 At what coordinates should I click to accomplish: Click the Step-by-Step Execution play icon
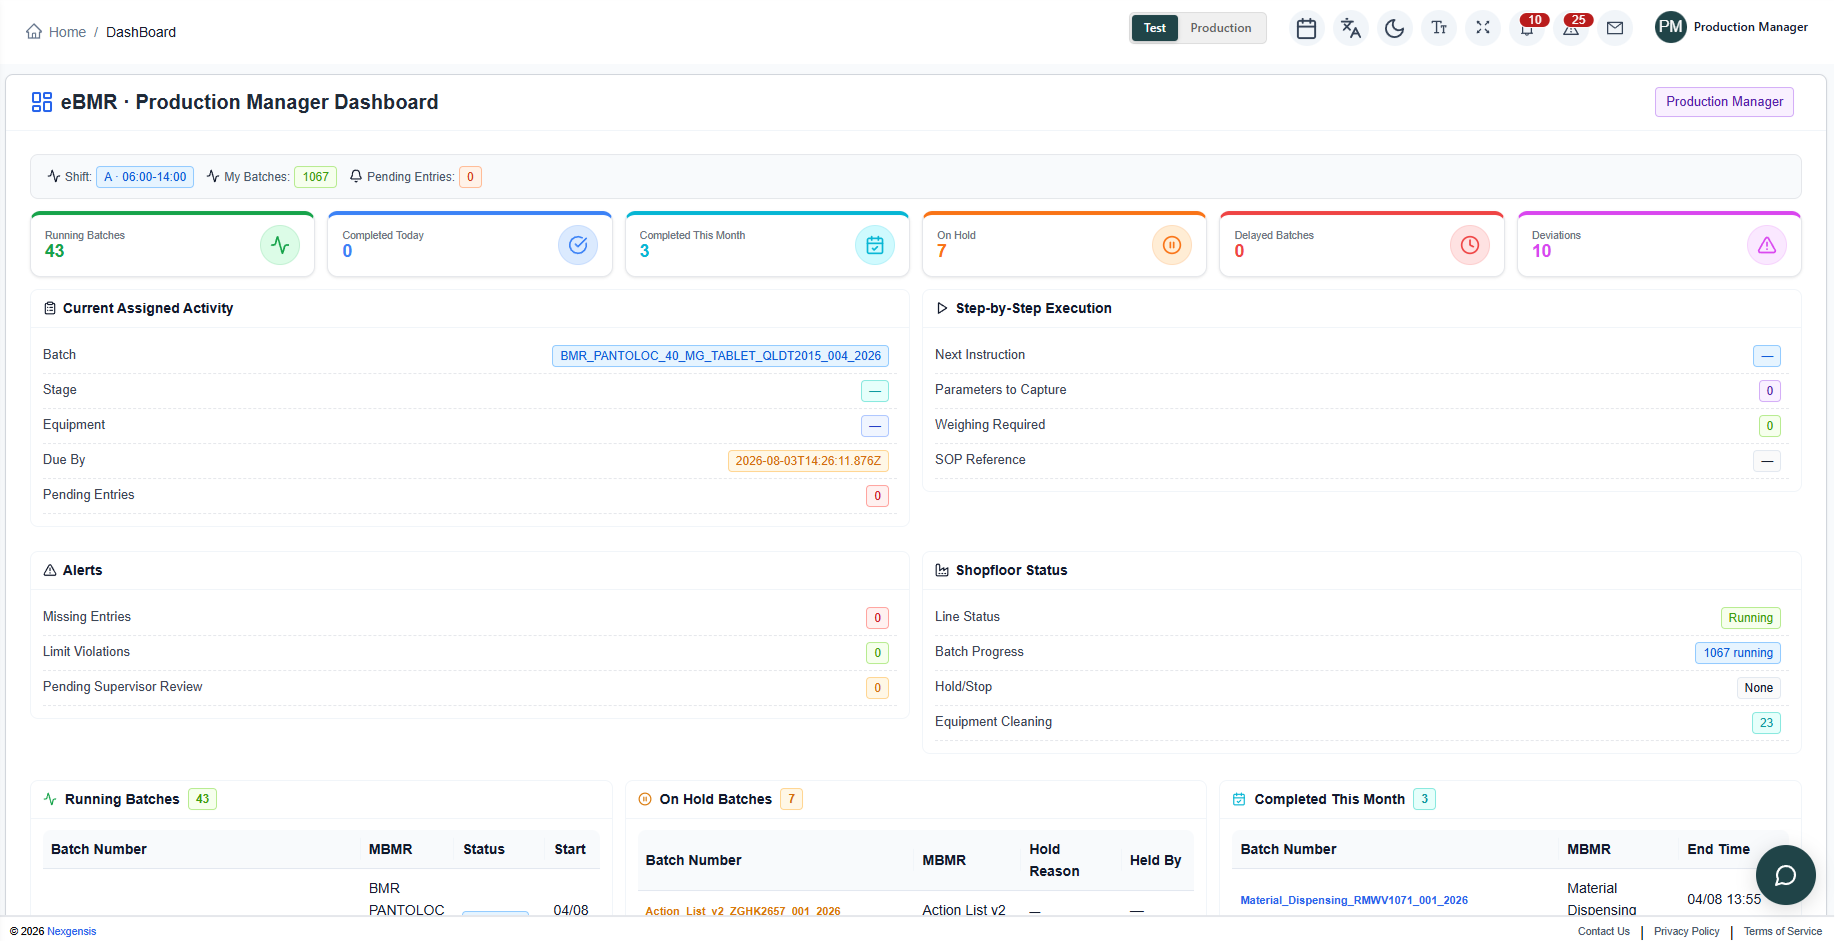(x=942, y=308)
